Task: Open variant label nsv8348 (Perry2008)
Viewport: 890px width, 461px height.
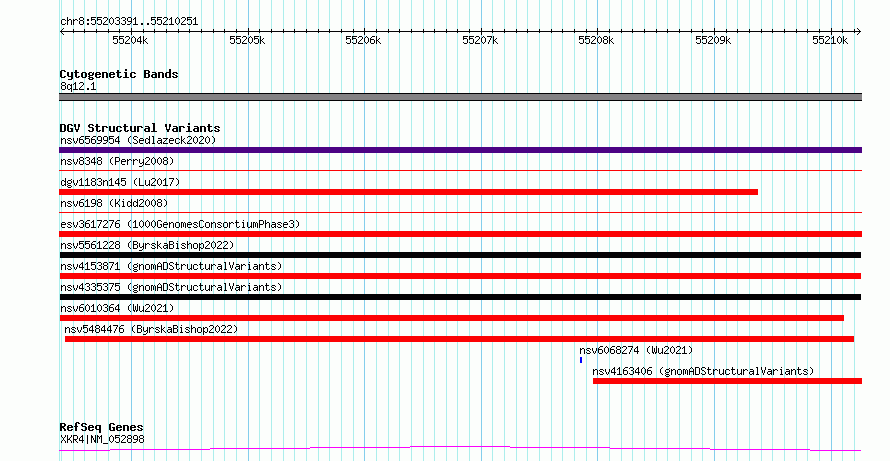Action: tap(117, 161)
